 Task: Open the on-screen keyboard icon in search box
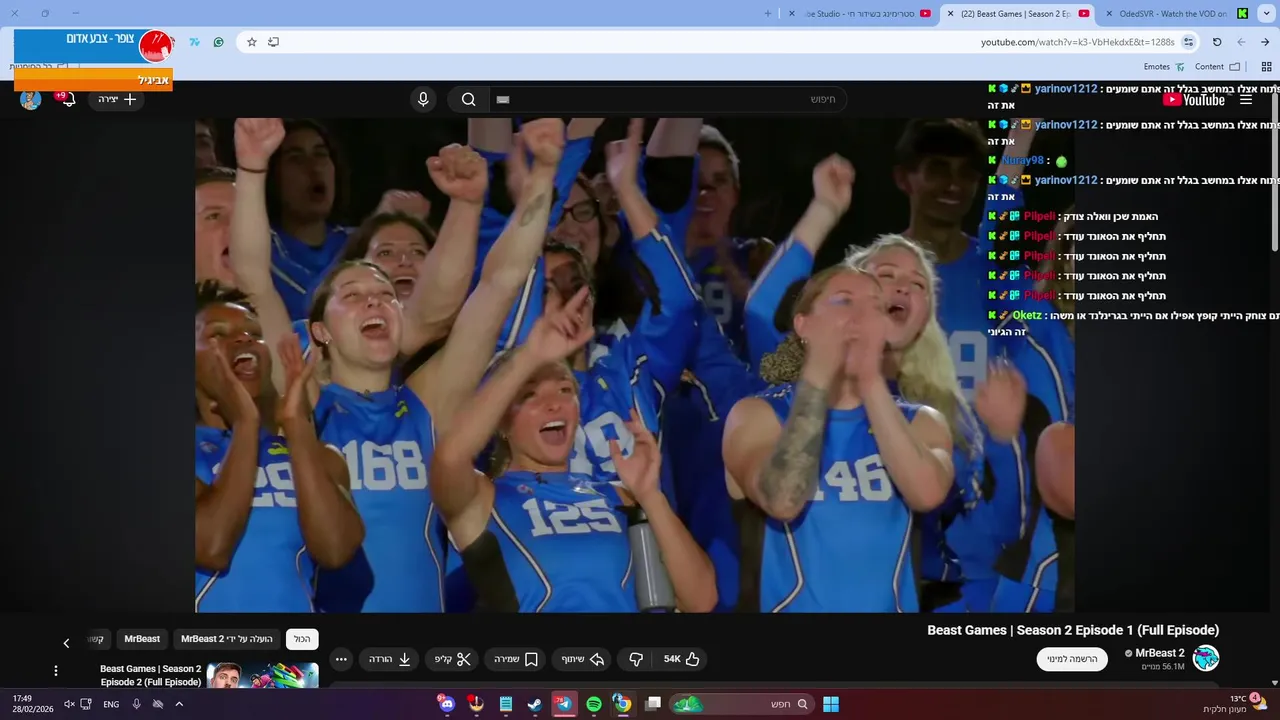[503, 99]
